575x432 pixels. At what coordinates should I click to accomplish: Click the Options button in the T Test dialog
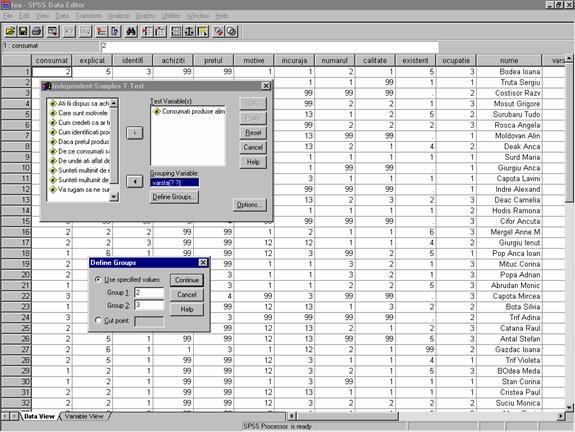point(249,205)
